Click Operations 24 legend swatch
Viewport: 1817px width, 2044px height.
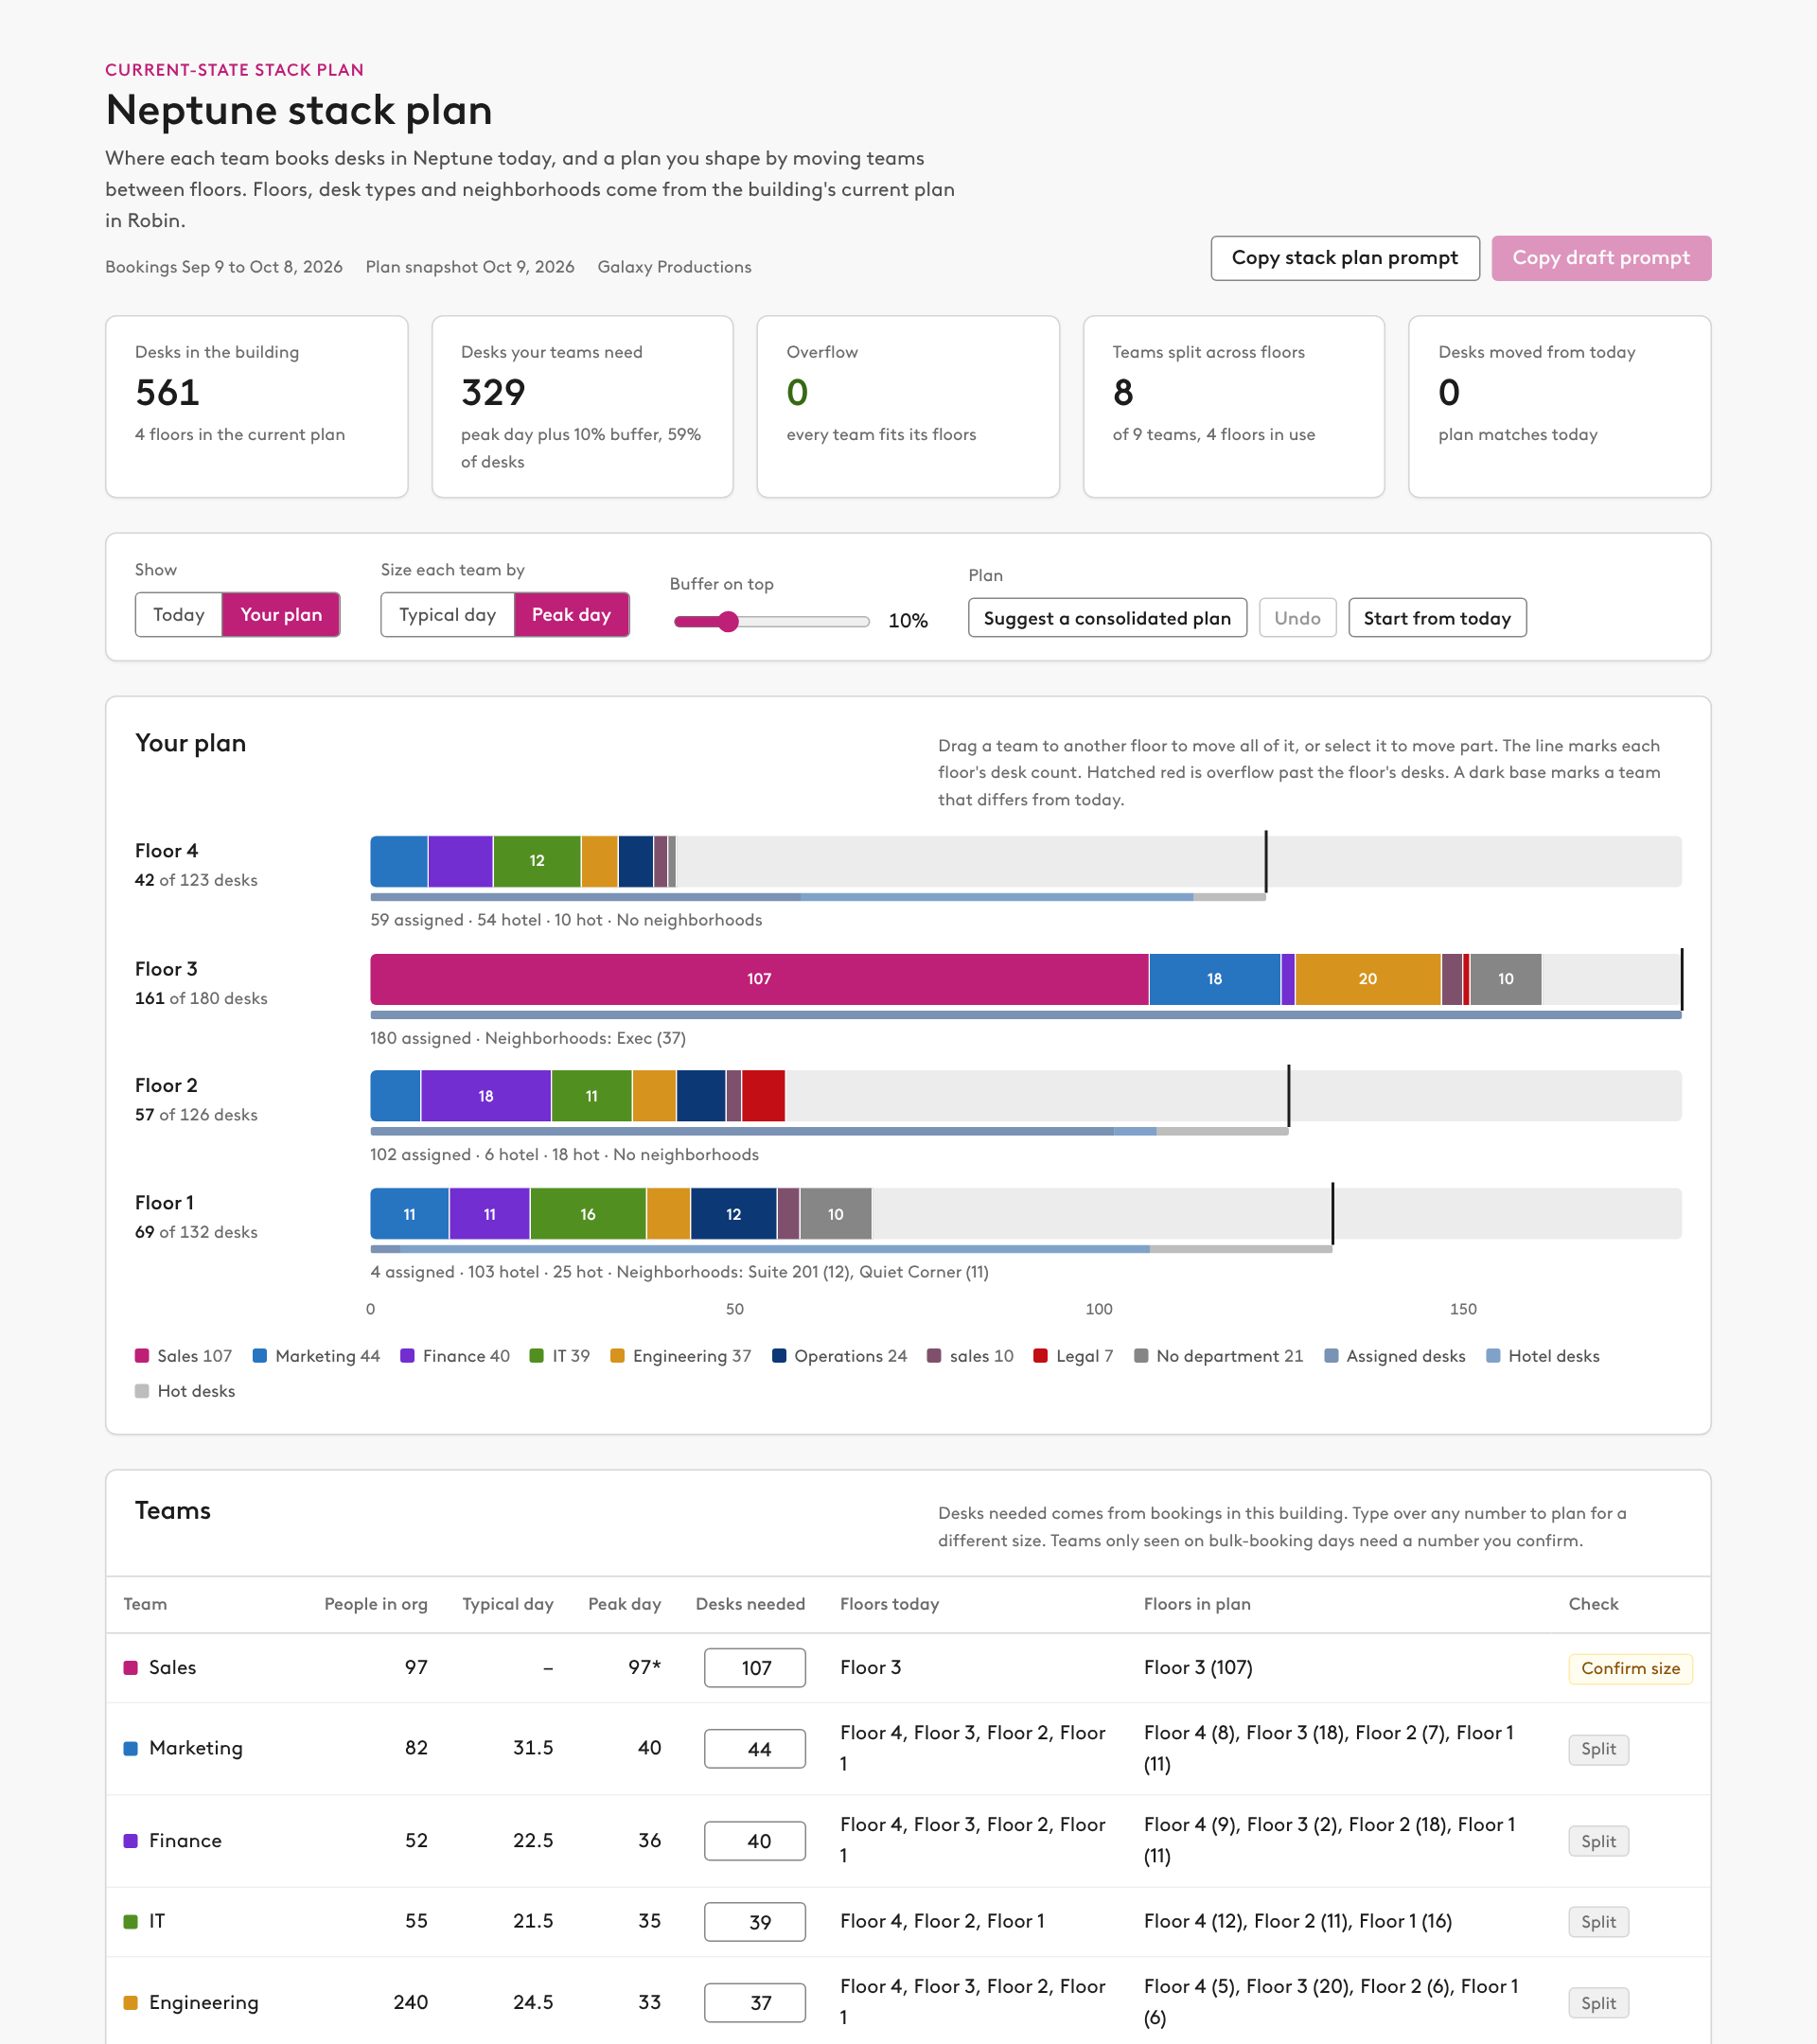[x=779, y=1356]
